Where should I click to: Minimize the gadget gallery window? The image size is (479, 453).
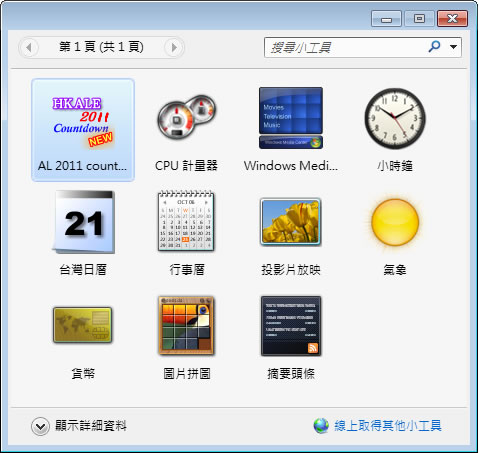tap(386, 18)
